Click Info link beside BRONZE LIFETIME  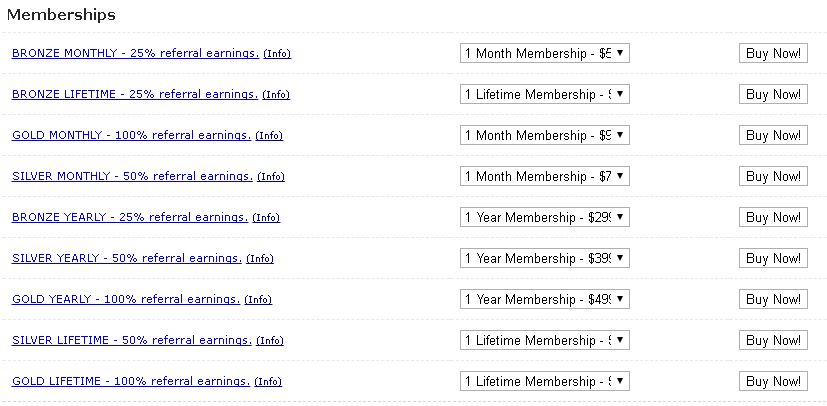(x=276, y=95)
